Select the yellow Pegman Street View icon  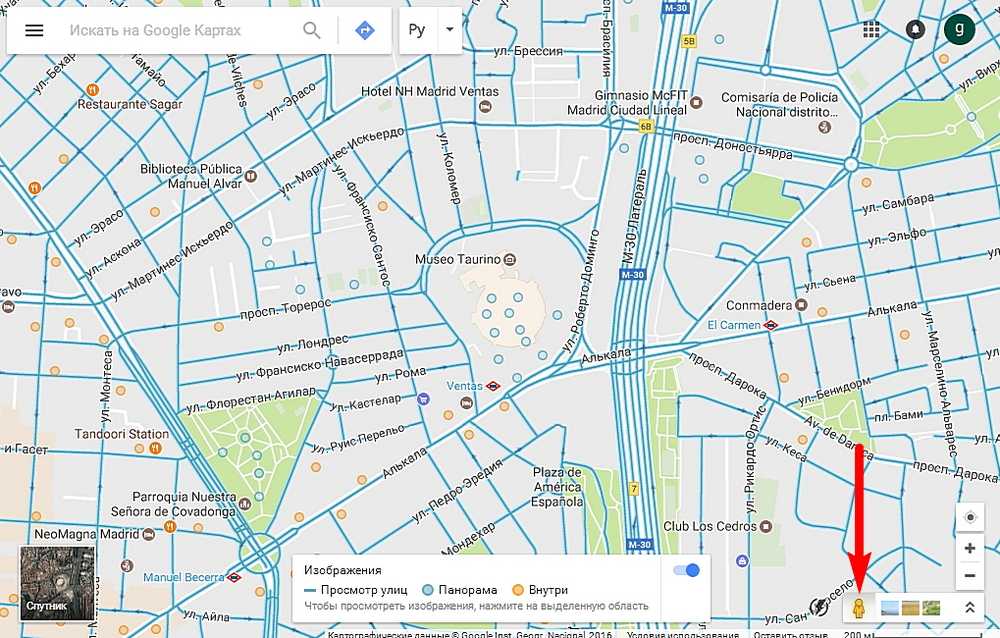click(859, 607)
